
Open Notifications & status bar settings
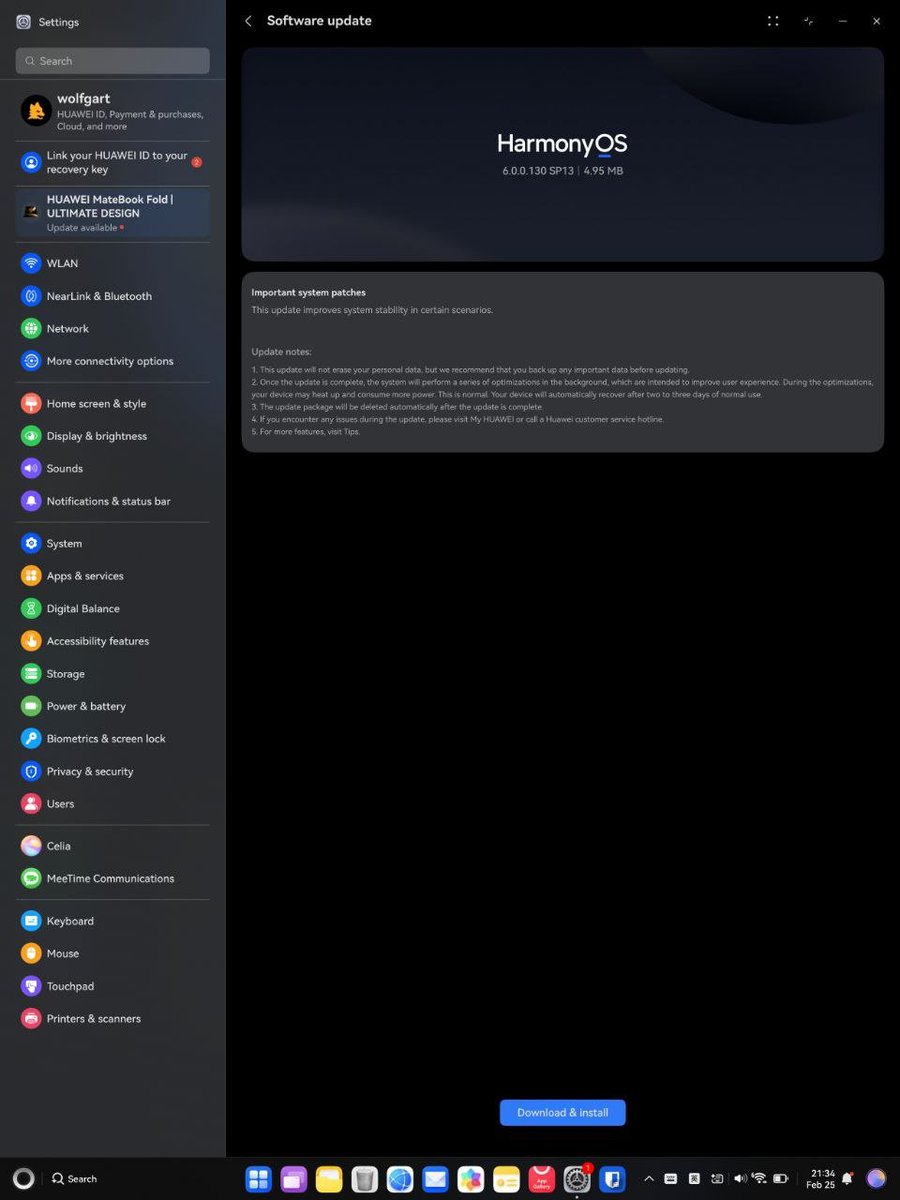click(x=112, y=501)
